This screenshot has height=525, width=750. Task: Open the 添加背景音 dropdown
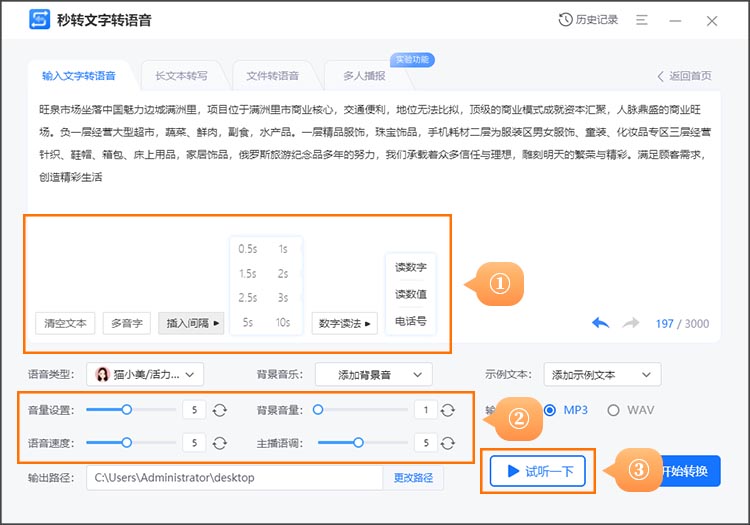(374, 374)
